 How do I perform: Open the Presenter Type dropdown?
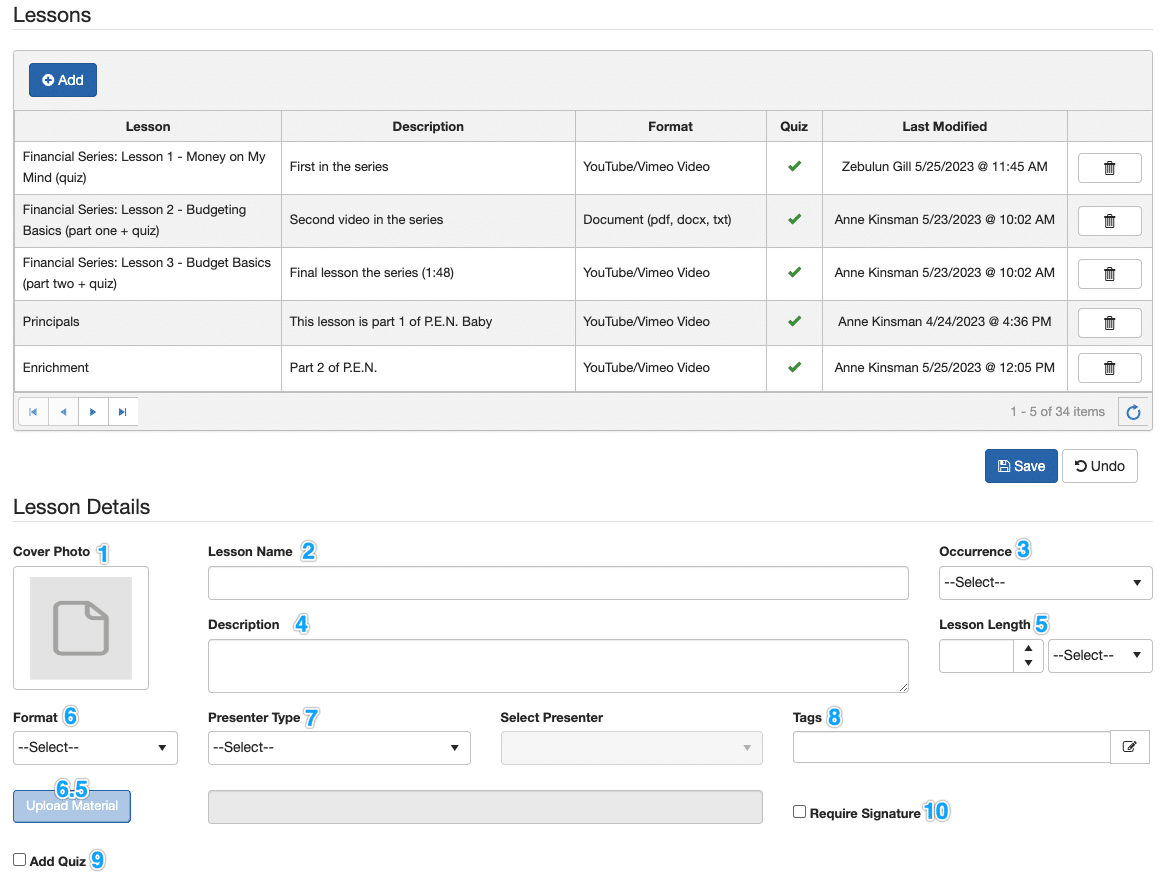click(339, 748)
